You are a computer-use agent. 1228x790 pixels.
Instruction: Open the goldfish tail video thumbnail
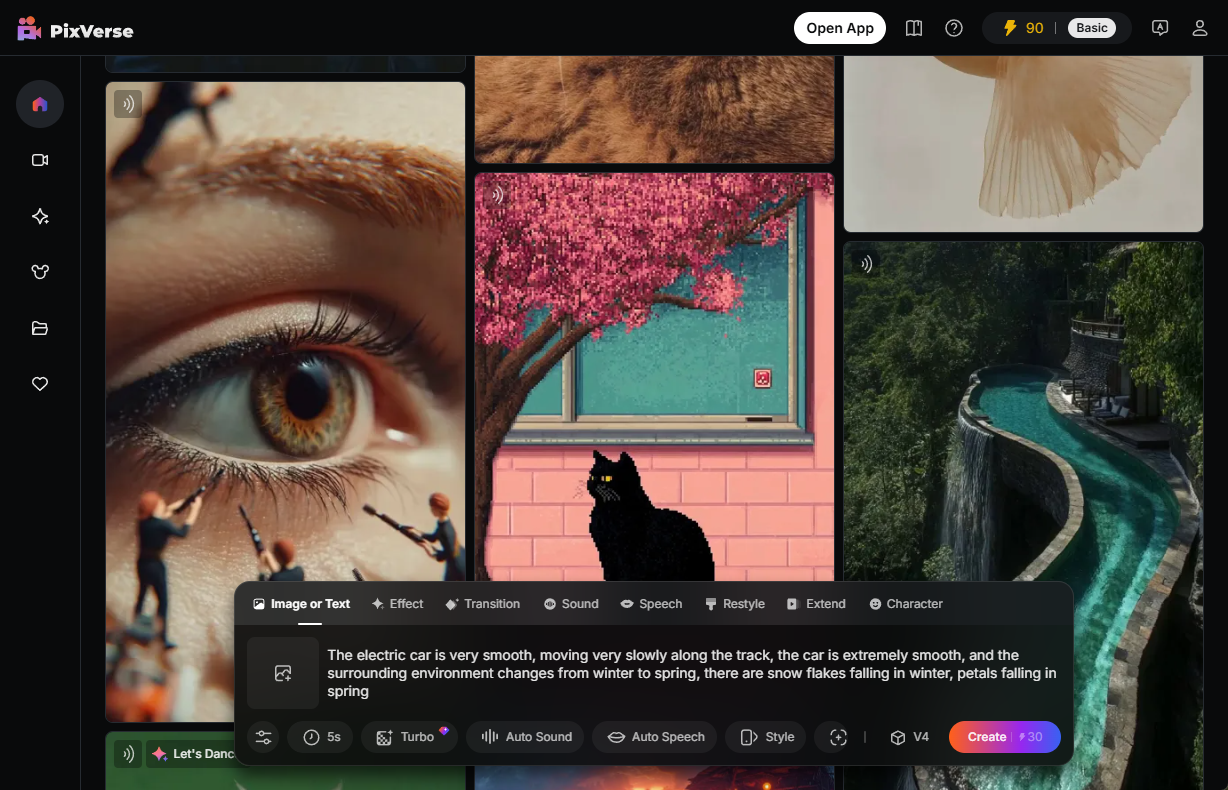tap(1023, 143)
